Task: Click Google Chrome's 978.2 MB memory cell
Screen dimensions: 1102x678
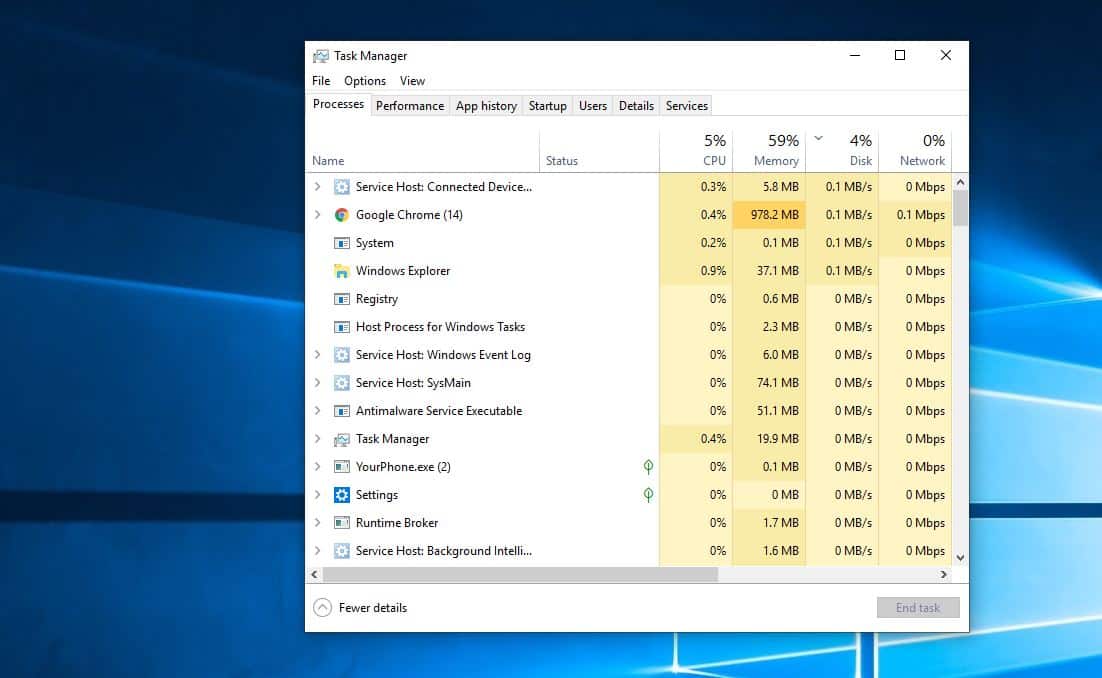Action: click(769, 215)
